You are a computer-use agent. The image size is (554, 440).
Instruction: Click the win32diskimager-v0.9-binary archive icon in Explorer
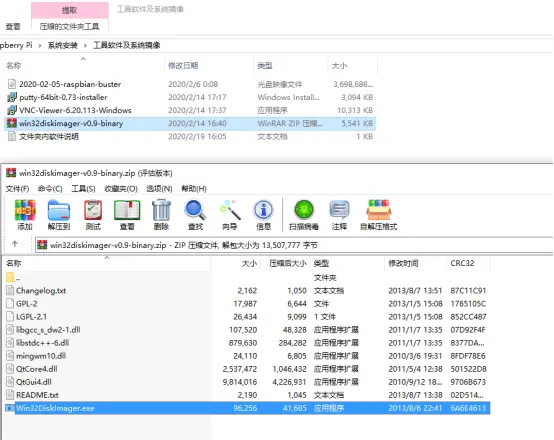[12, 123]
